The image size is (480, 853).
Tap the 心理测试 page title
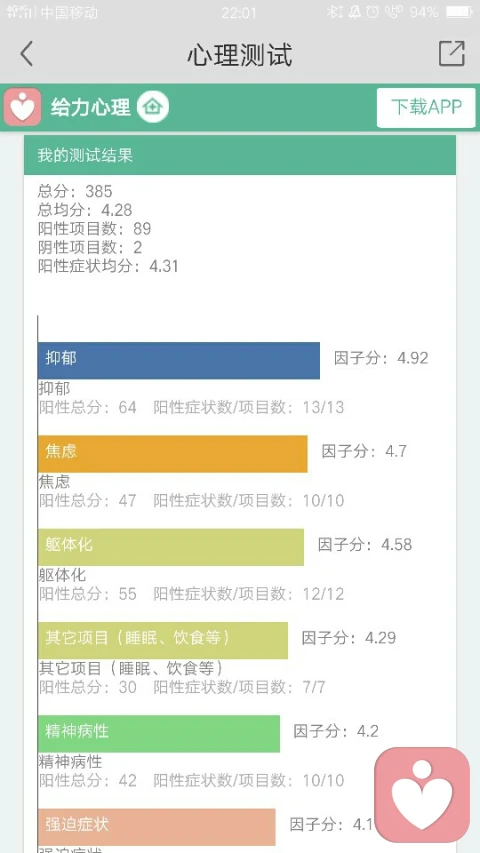(240, 54)
